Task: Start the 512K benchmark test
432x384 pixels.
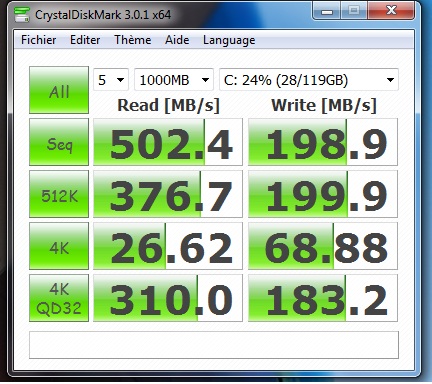Action: pyautogui.click(x=59, y=194)
